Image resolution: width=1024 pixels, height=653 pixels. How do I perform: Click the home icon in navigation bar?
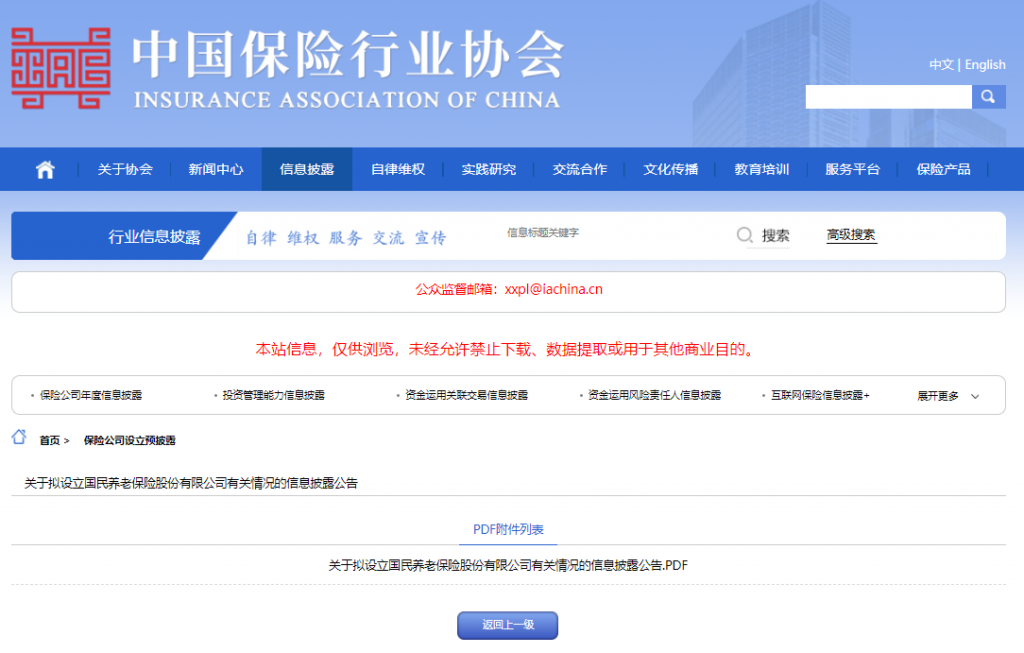45,170
